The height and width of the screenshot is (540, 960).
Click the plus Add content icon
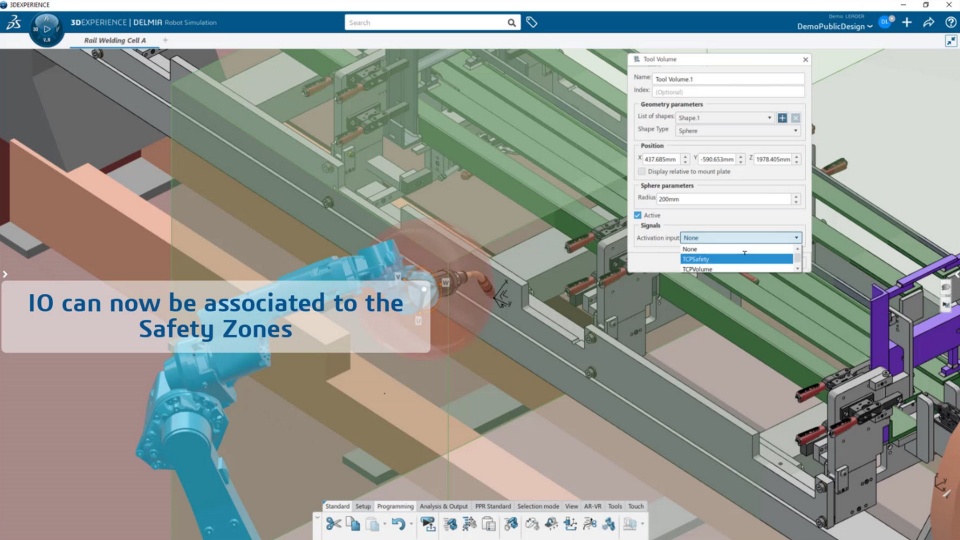[x=907, y=23]
